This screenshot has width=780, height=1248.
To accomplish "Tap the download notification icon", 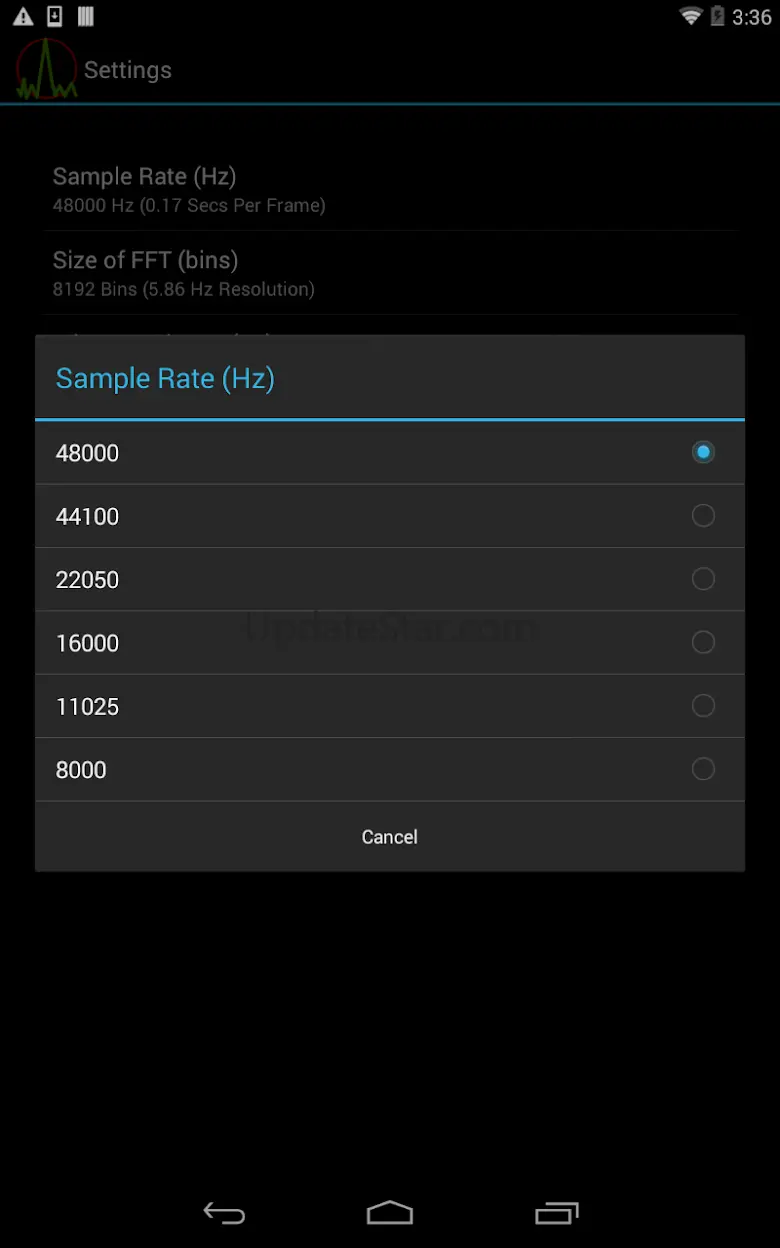I will [54, 17].
